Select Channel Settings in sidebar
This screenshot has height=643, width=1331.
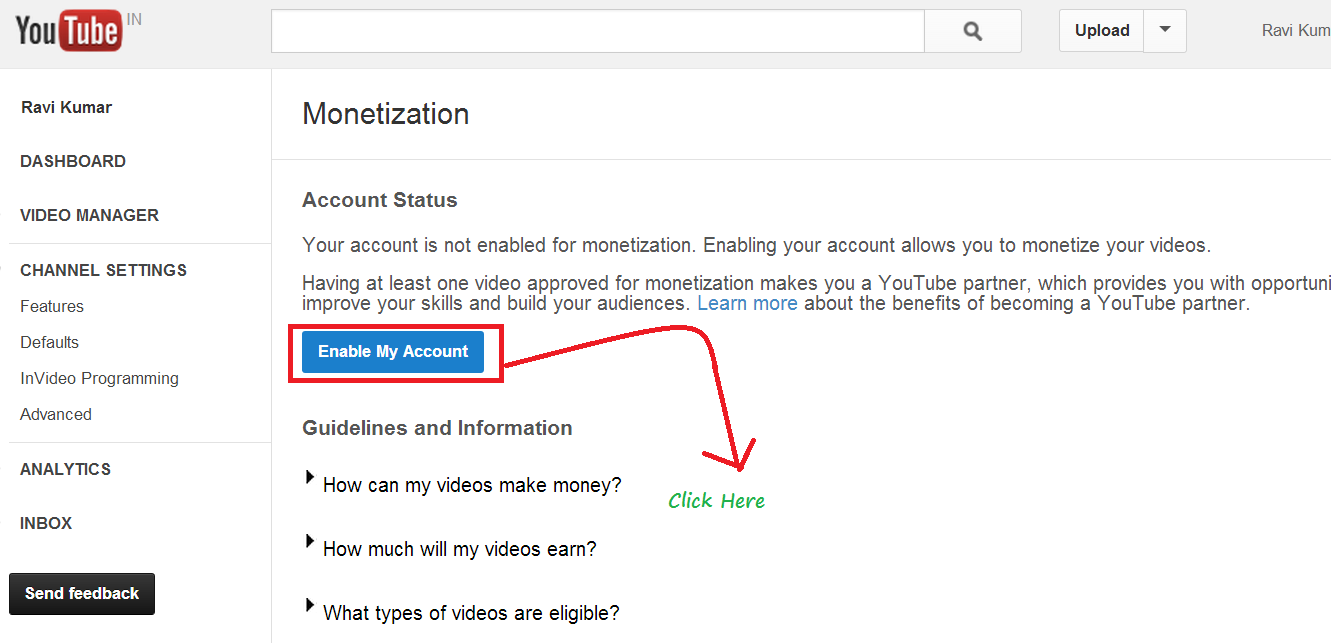tap(103, 270)
